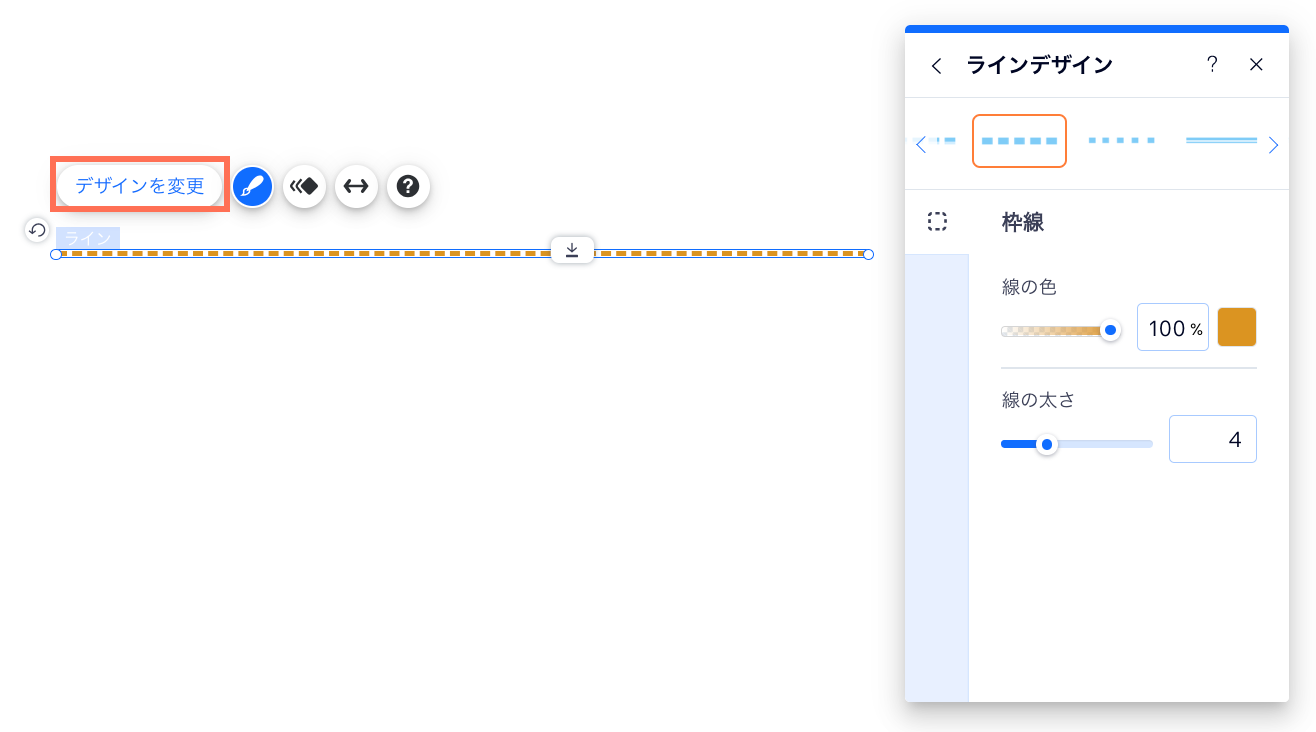The width and height of the screenshot is (1316, 732).
Task: Click the 線の色 label
Action: (x=1029, y=287)
